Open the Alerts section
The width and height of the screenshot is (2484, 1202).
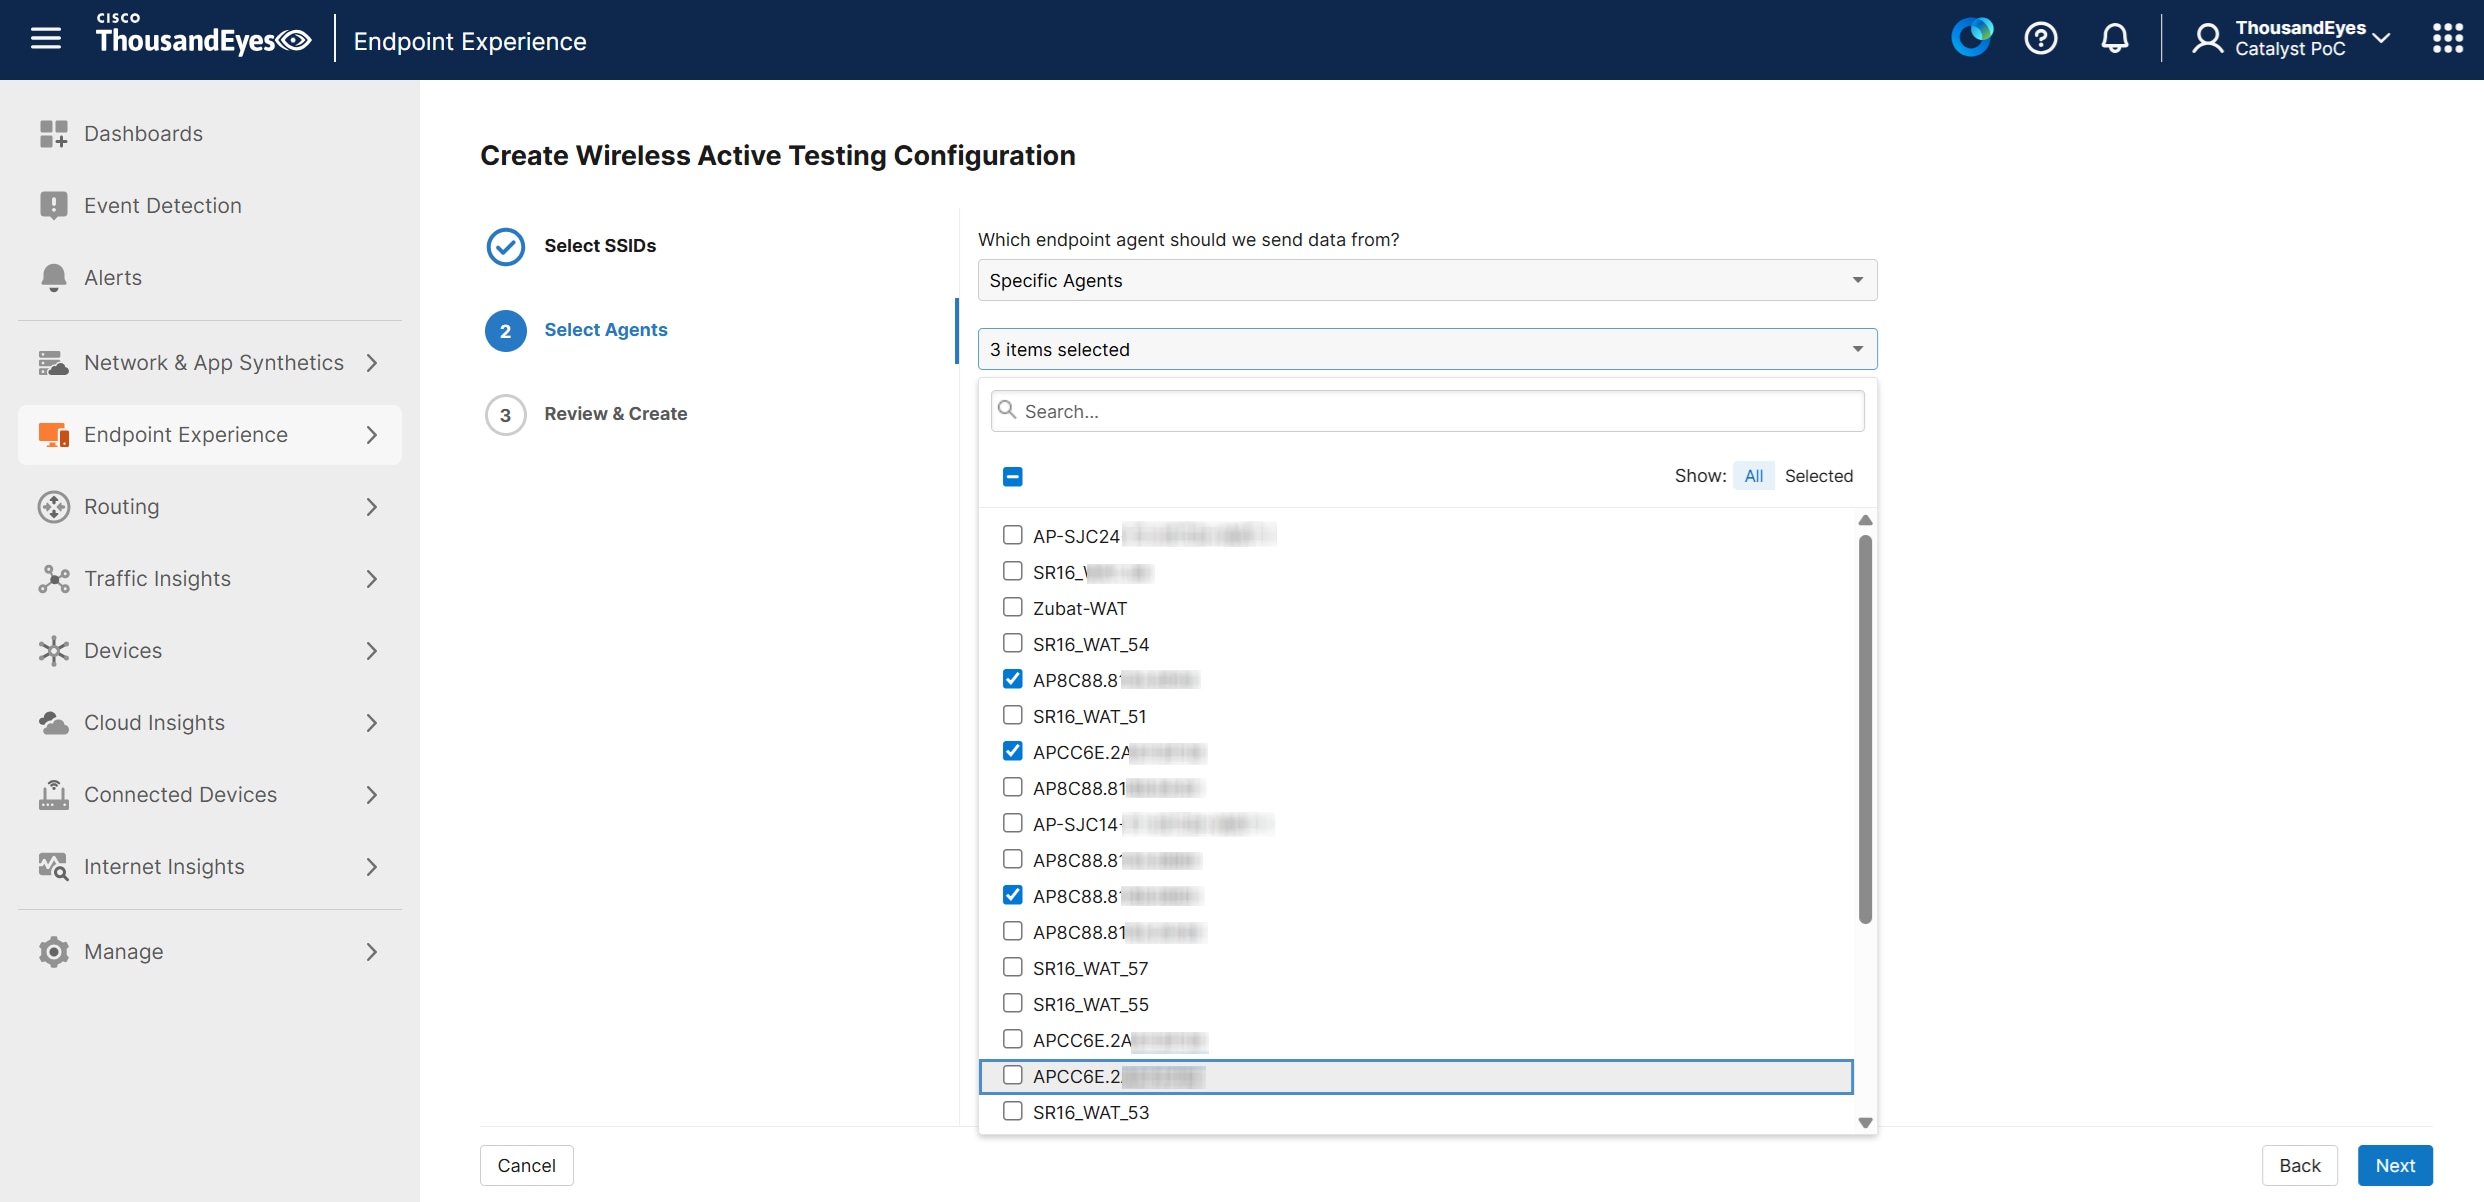113,277
